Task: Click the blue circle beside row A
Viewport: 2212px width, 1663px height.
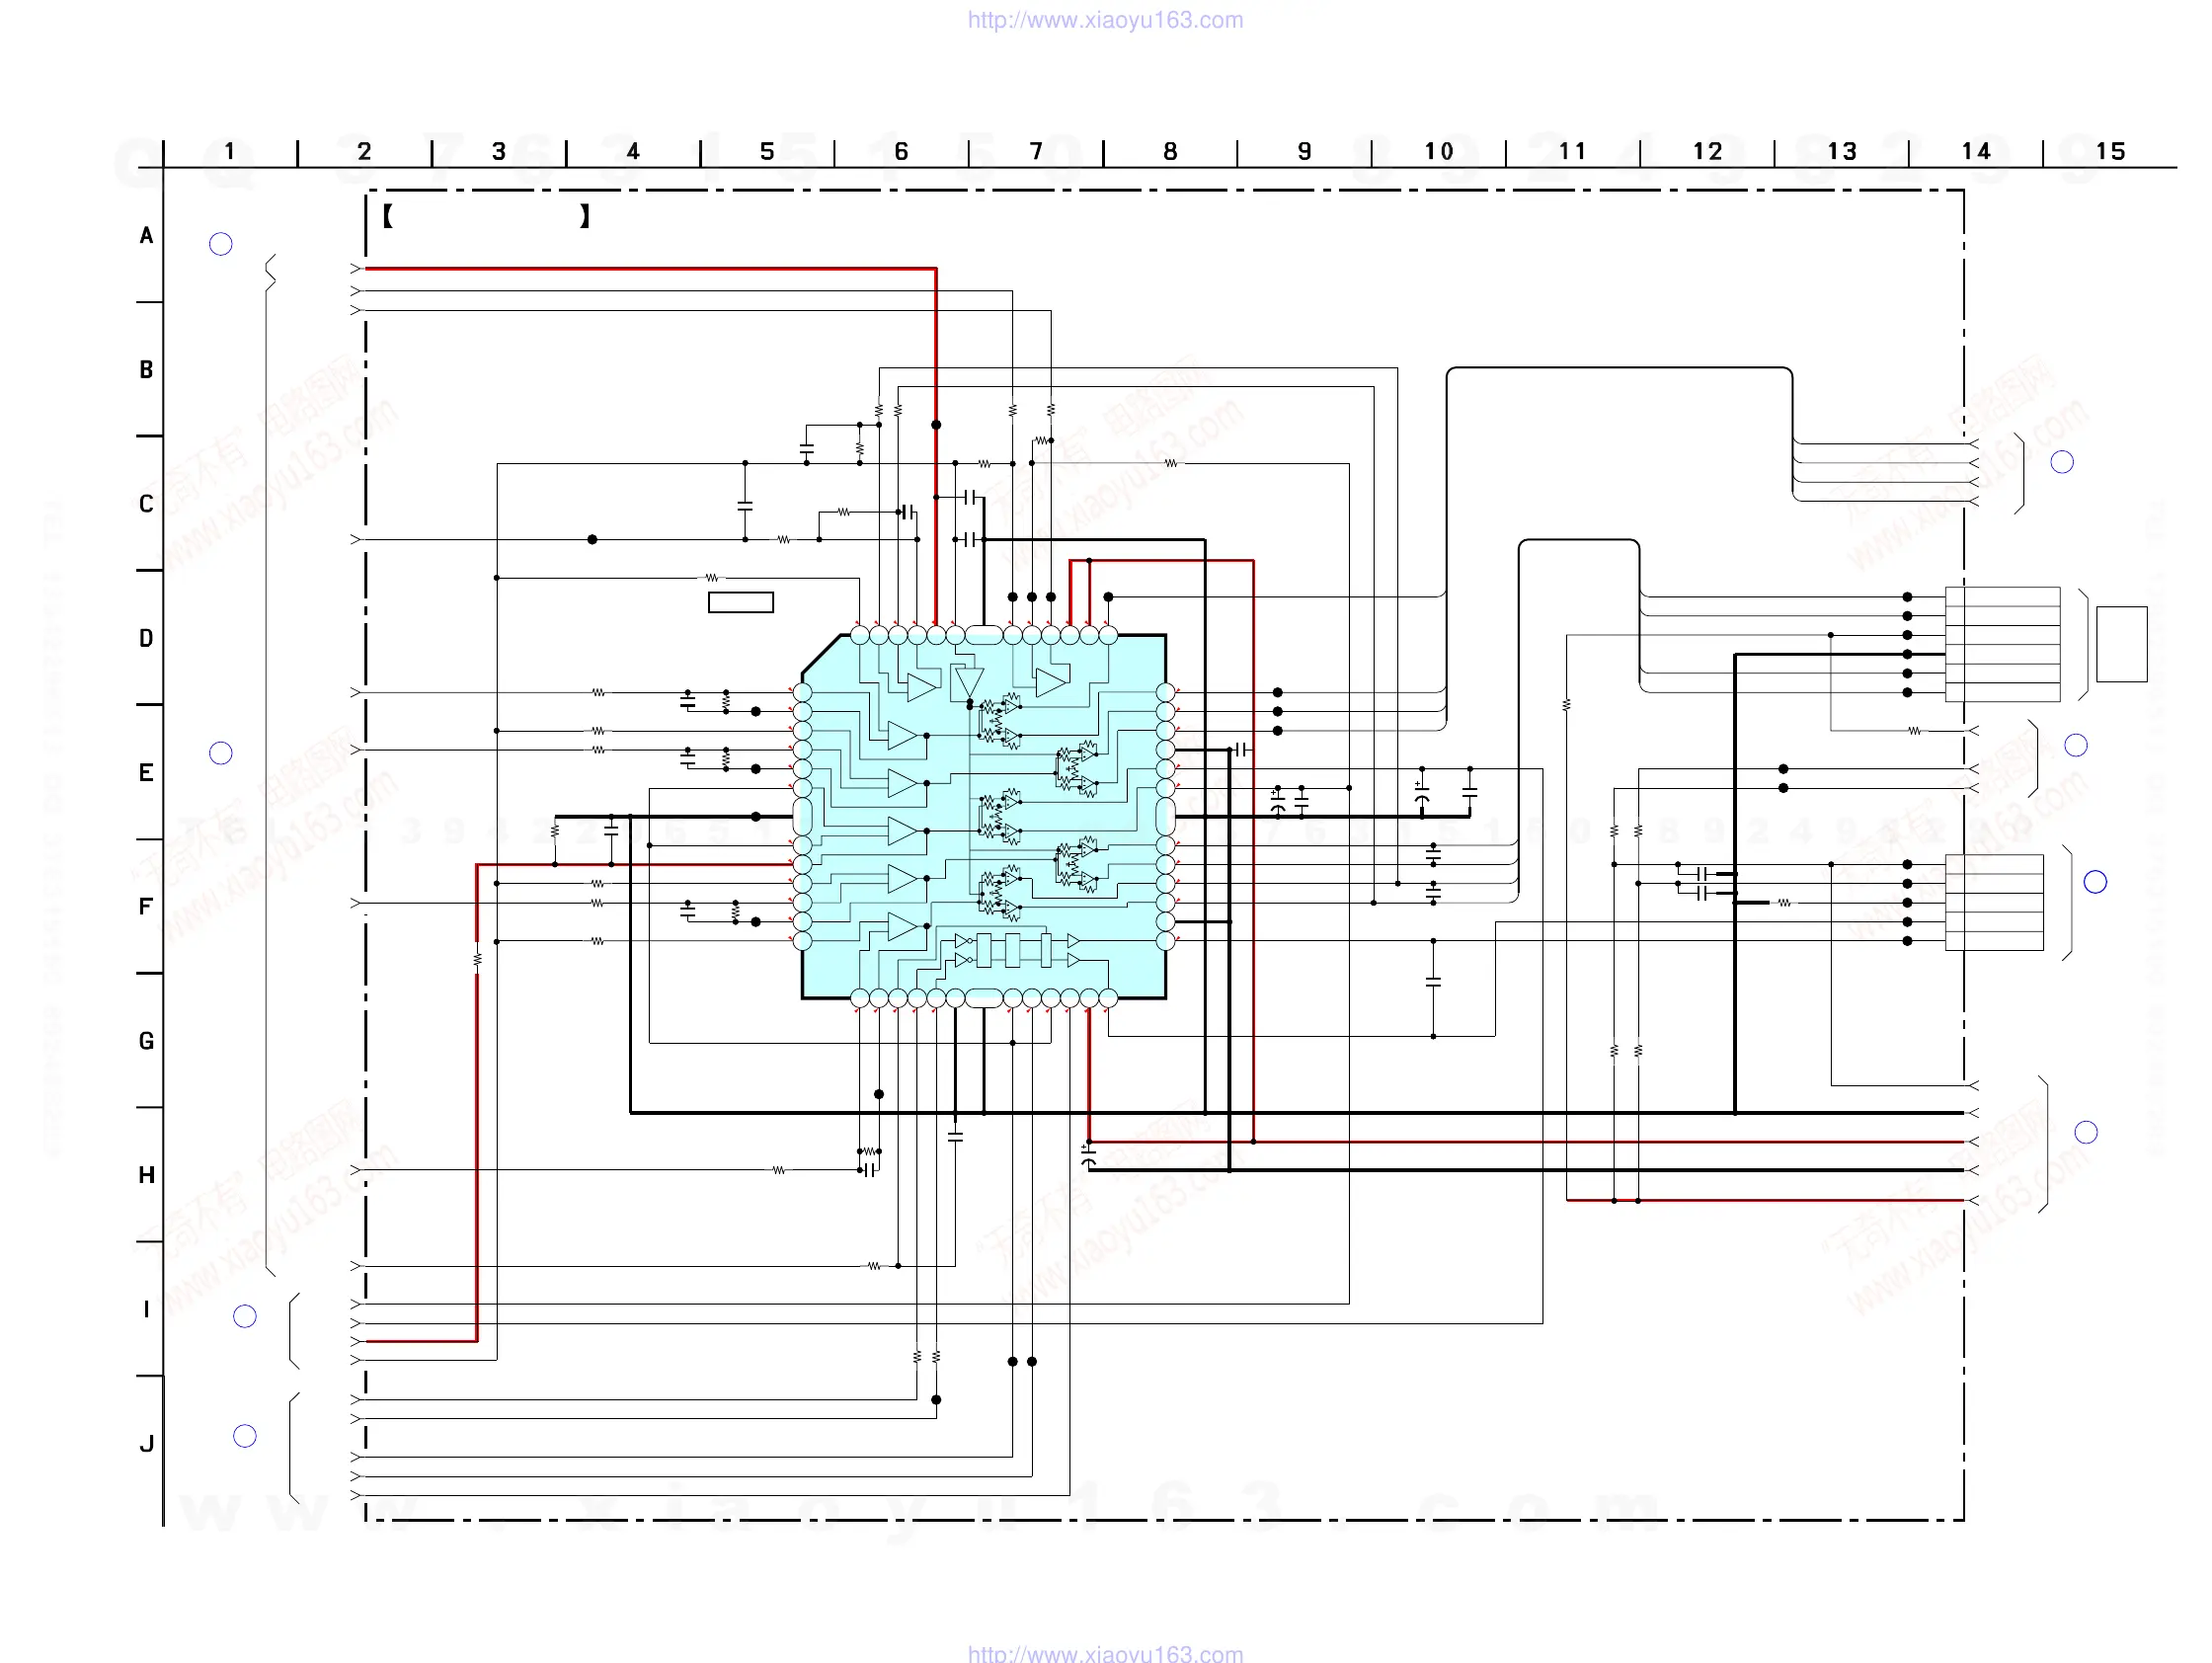Action: pos(221,244)
